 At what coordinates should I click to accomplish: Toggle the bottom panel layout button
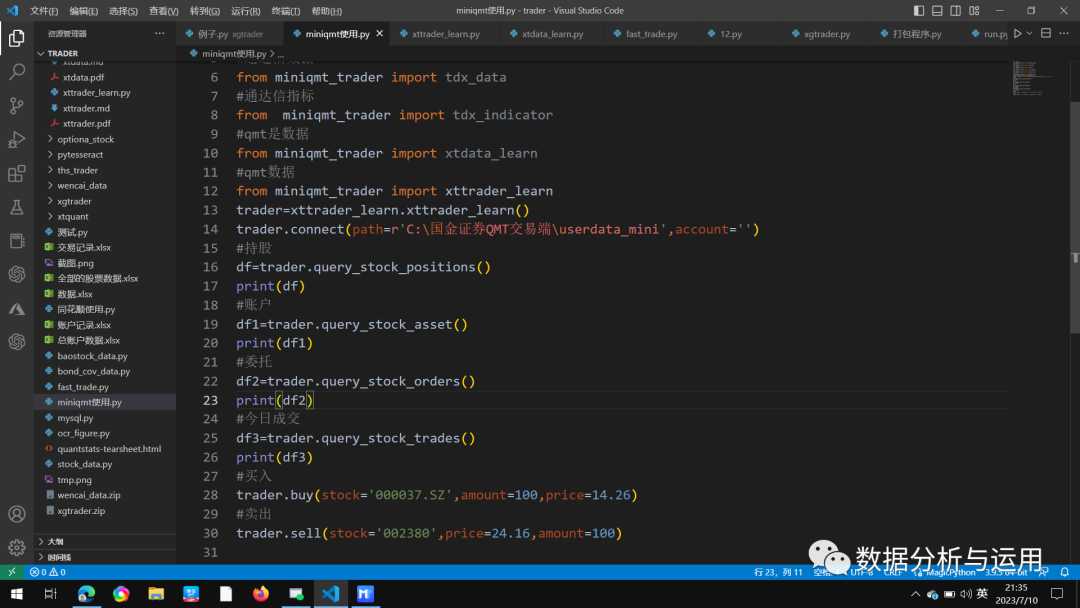click(x=937, y=10)
